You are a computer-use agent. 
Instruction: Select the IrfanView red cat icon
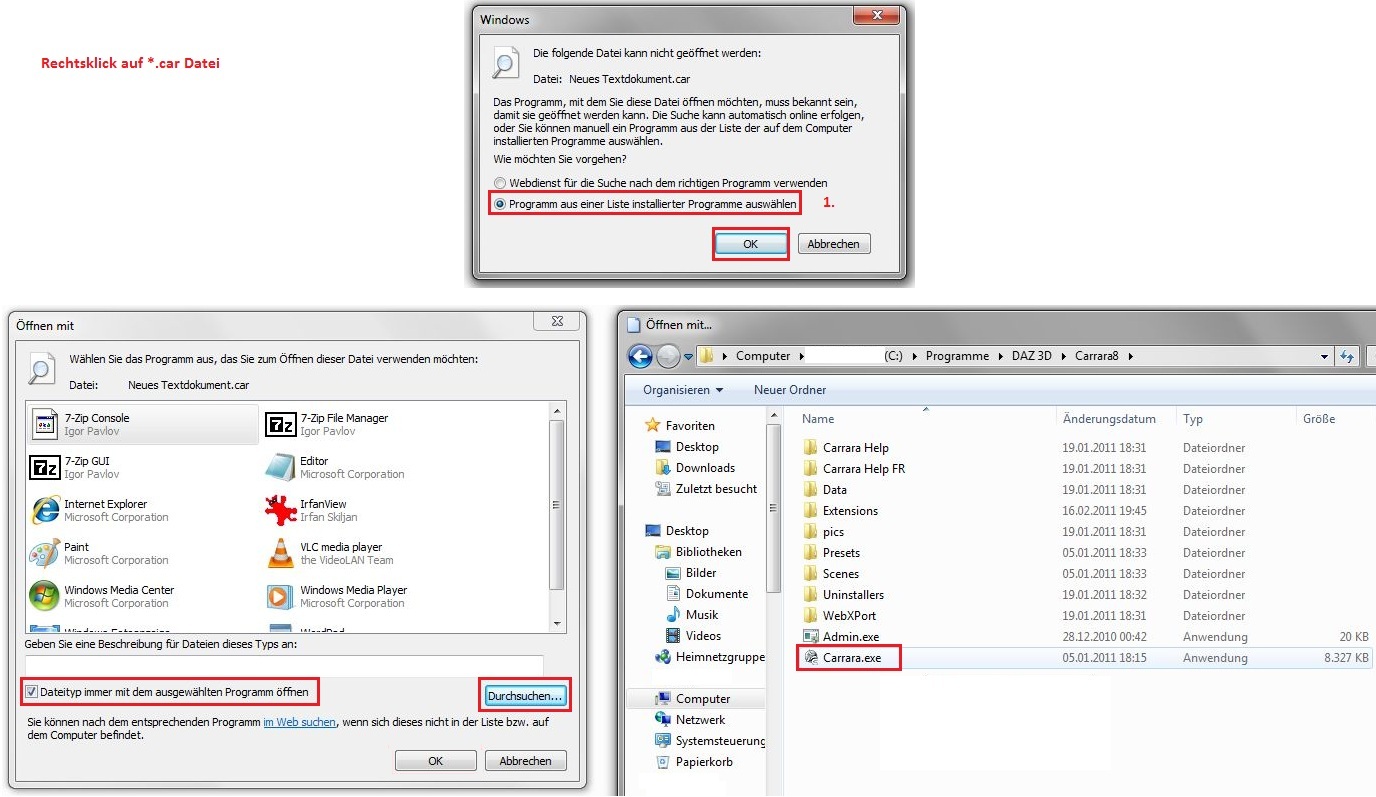(280, 510)
